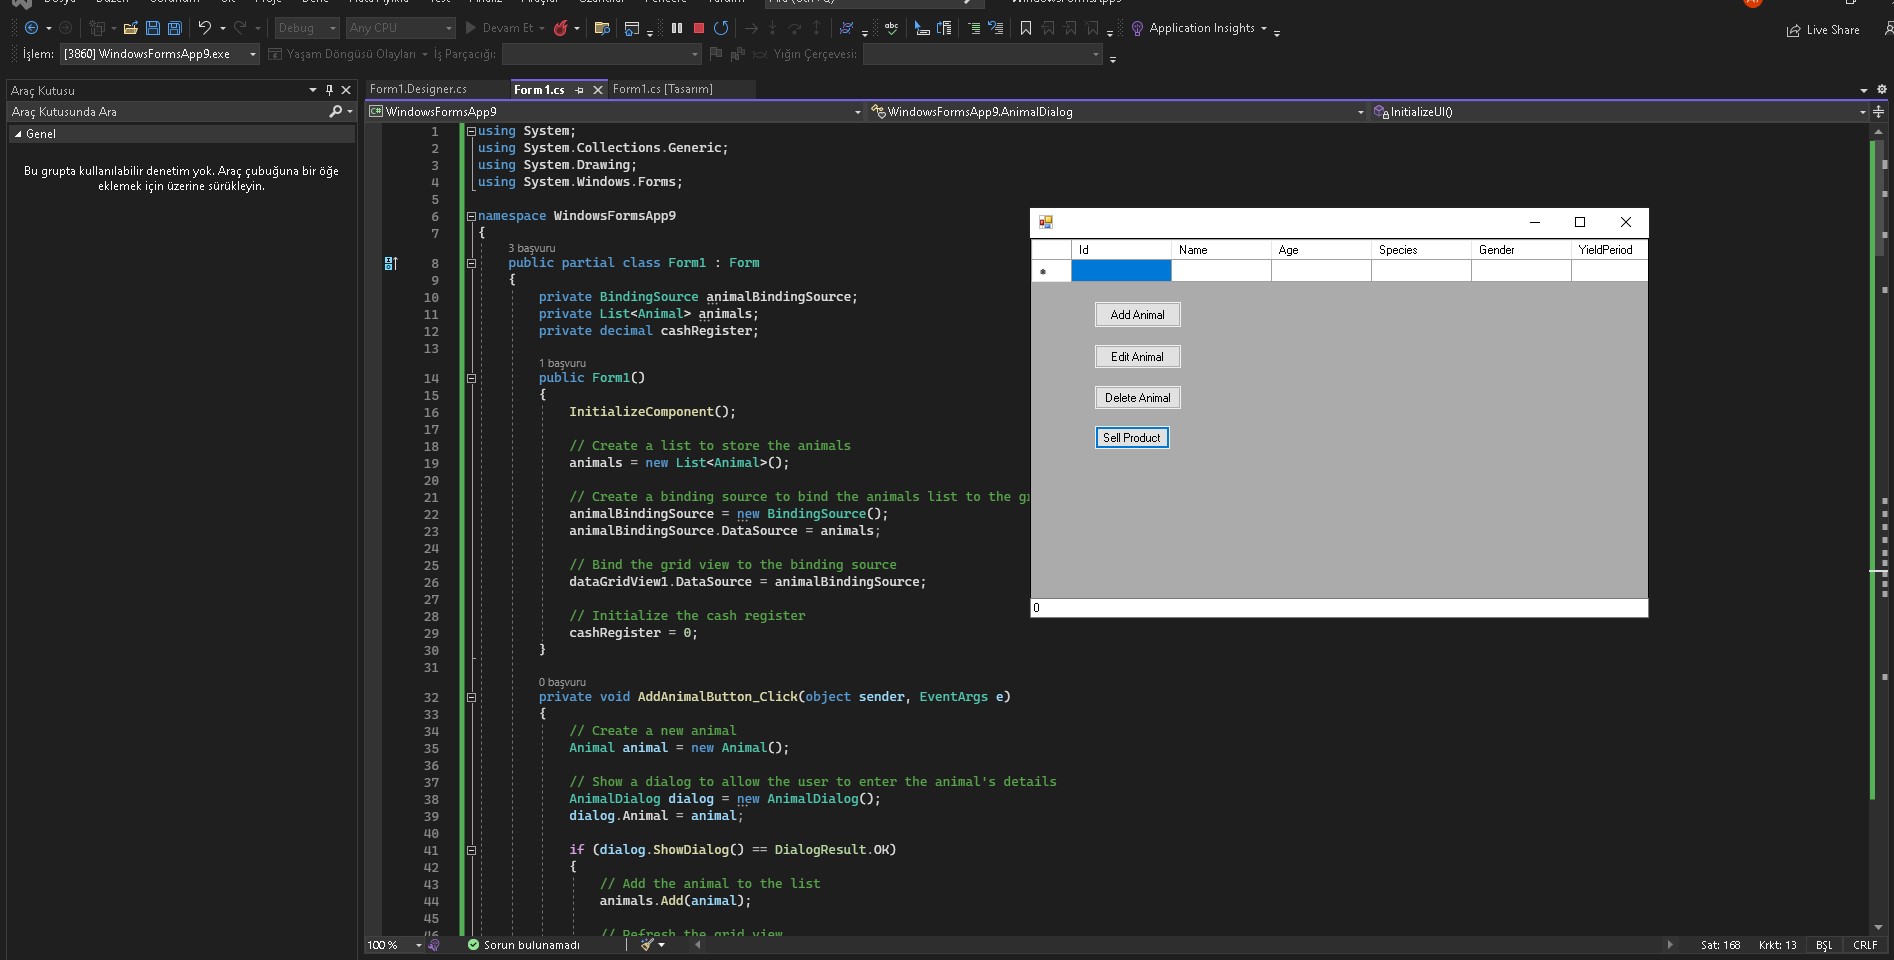The image size is (1894, 960).
Task: Click the Save All icon
Action: [x=175, y=28]
